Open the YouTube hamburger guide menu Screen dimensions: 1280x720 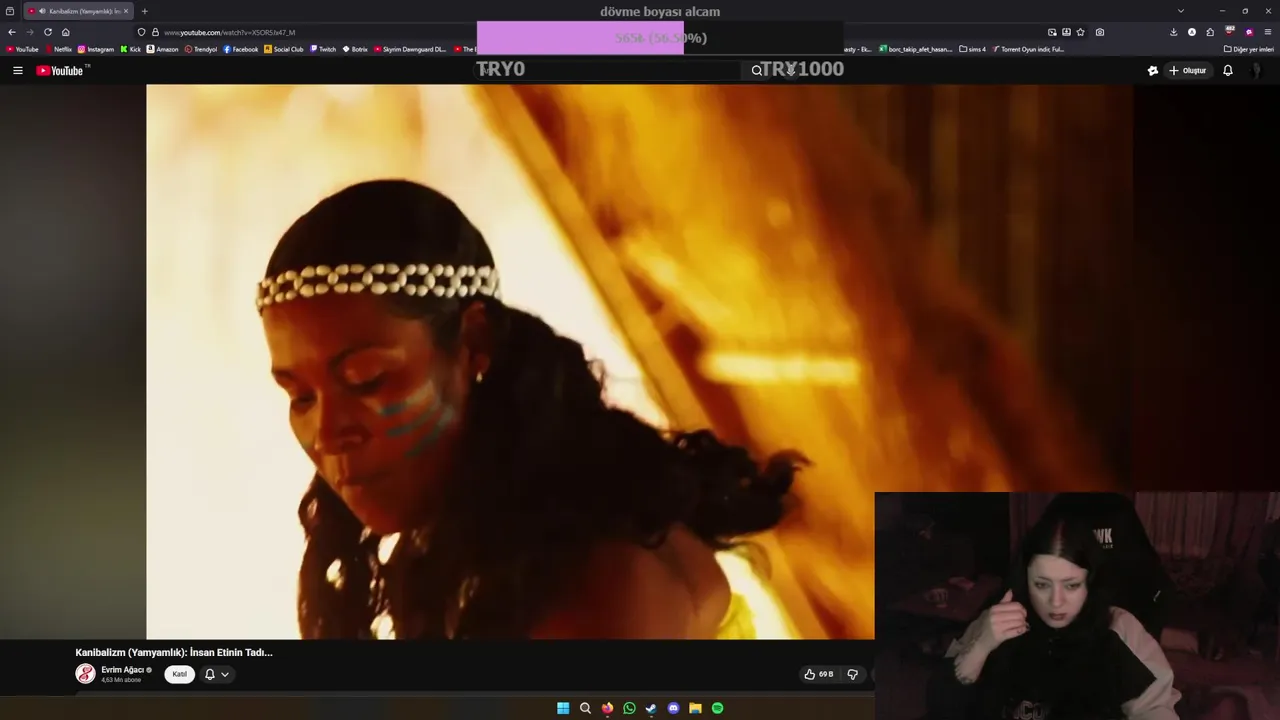click(17, 71)
